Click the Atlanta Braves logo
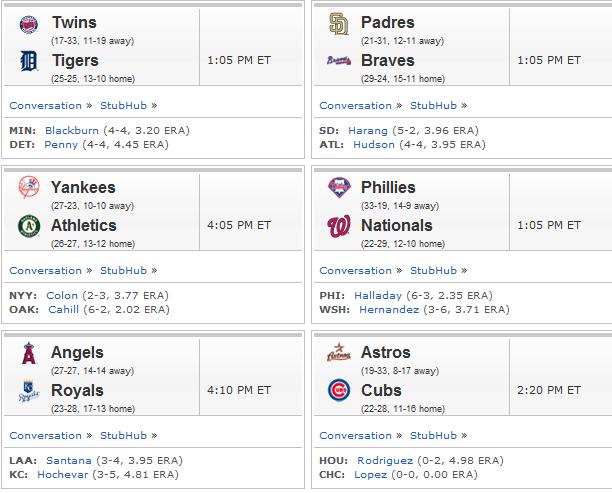The width and height of the screenshot is (612, 493). coord(338,61)
